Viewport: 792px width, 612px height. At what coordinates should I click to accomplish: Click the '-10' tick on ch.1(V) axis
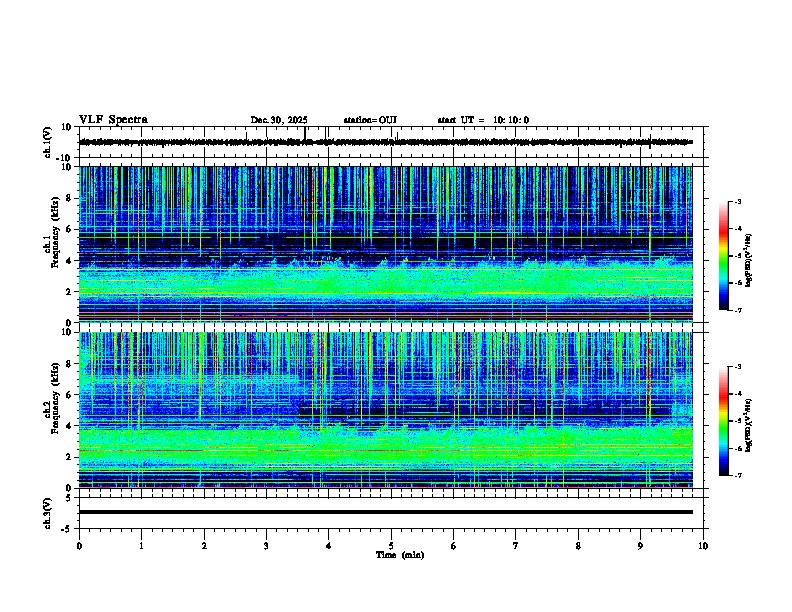coord(65,158)
